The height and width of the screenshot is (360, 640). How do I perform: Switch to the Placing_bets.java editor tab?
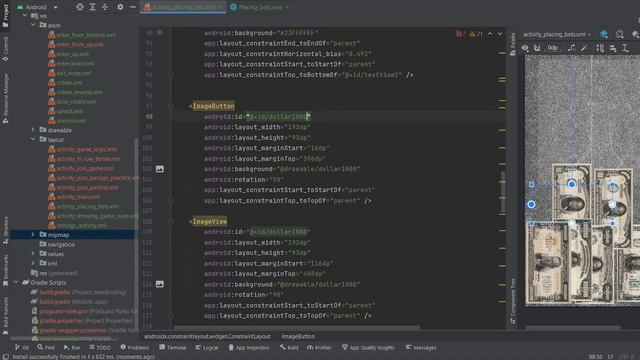click(259, 7)
